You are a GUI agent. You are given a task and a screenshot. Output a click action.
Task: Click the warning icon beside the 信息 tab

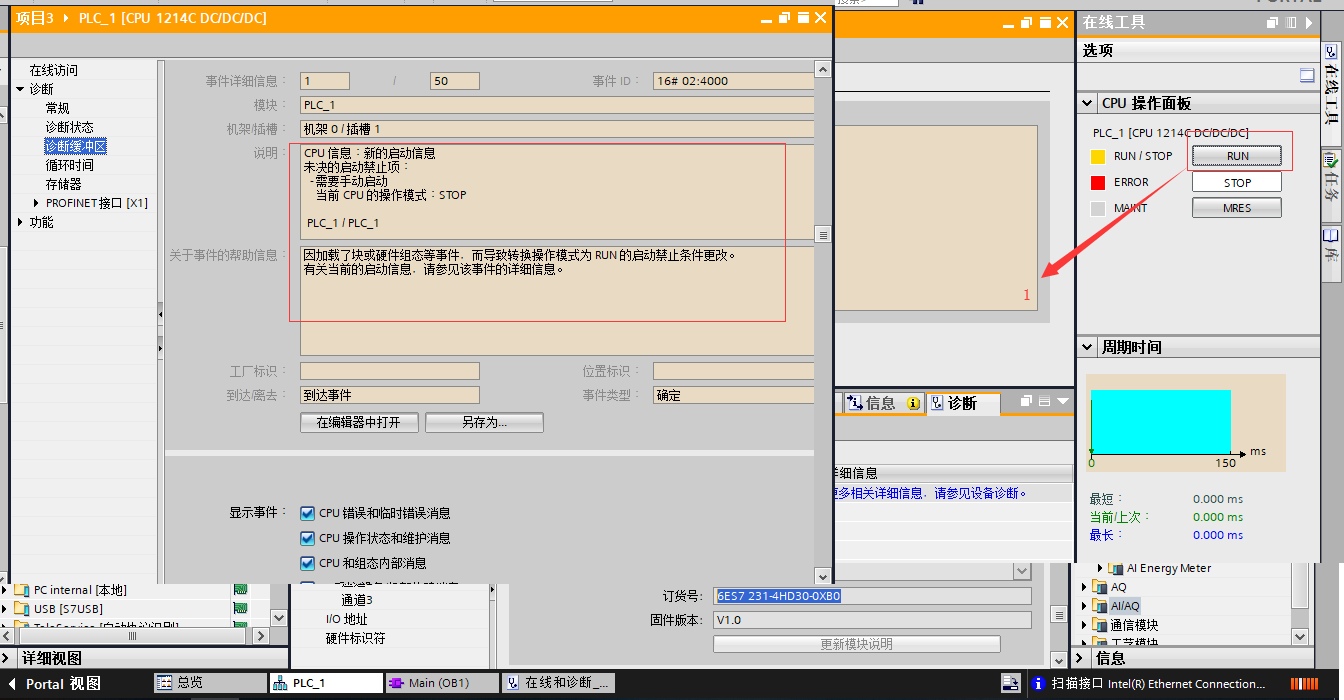(913, 403)
